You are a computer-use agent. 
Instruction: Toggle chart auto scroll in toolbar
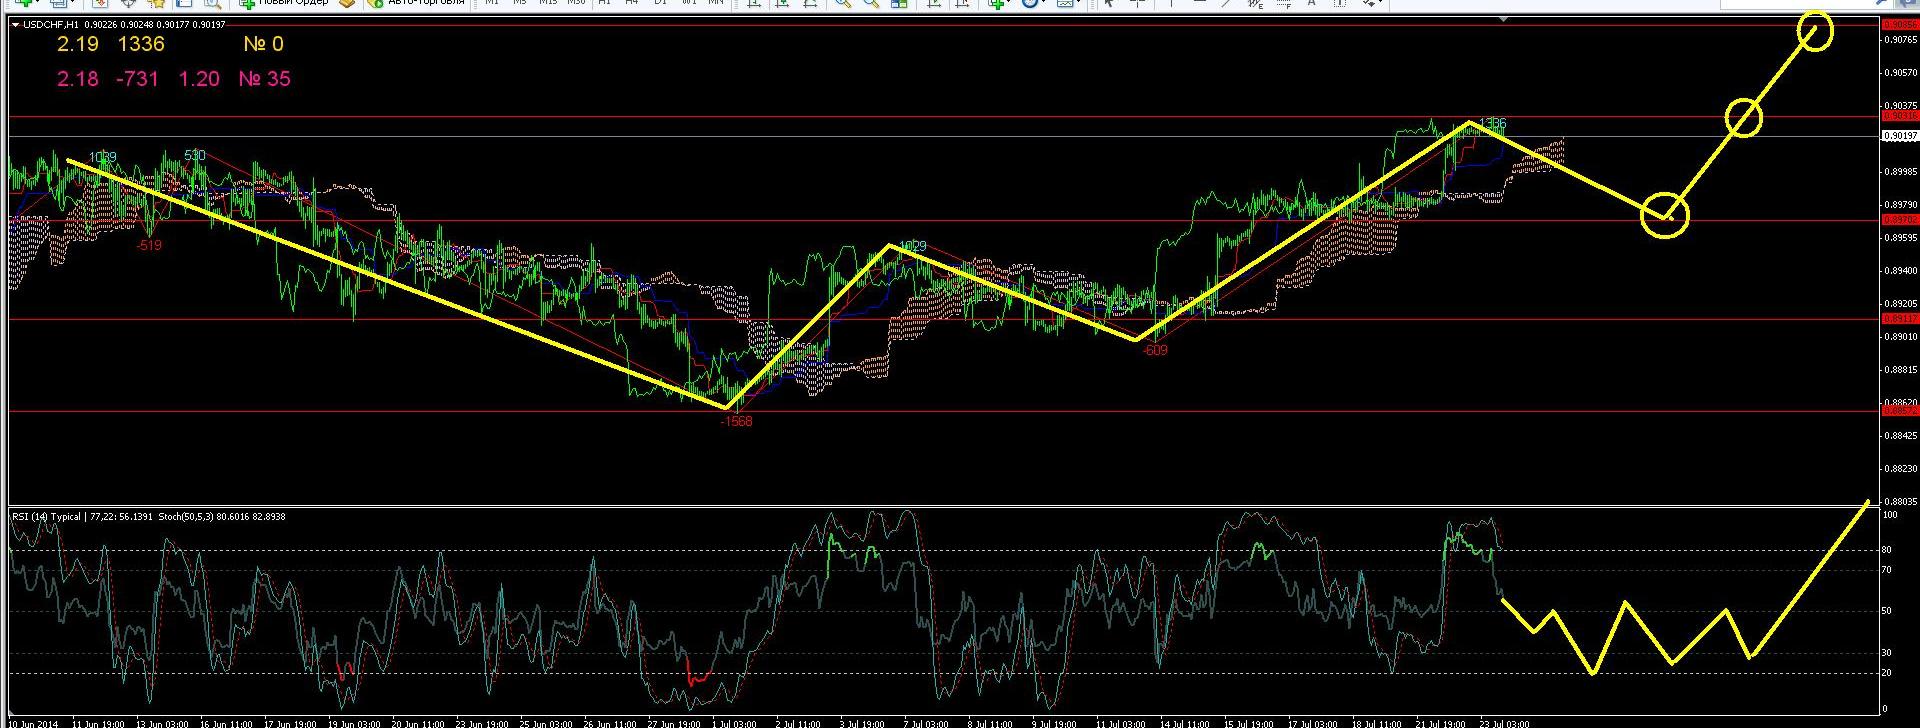point(933,3)
